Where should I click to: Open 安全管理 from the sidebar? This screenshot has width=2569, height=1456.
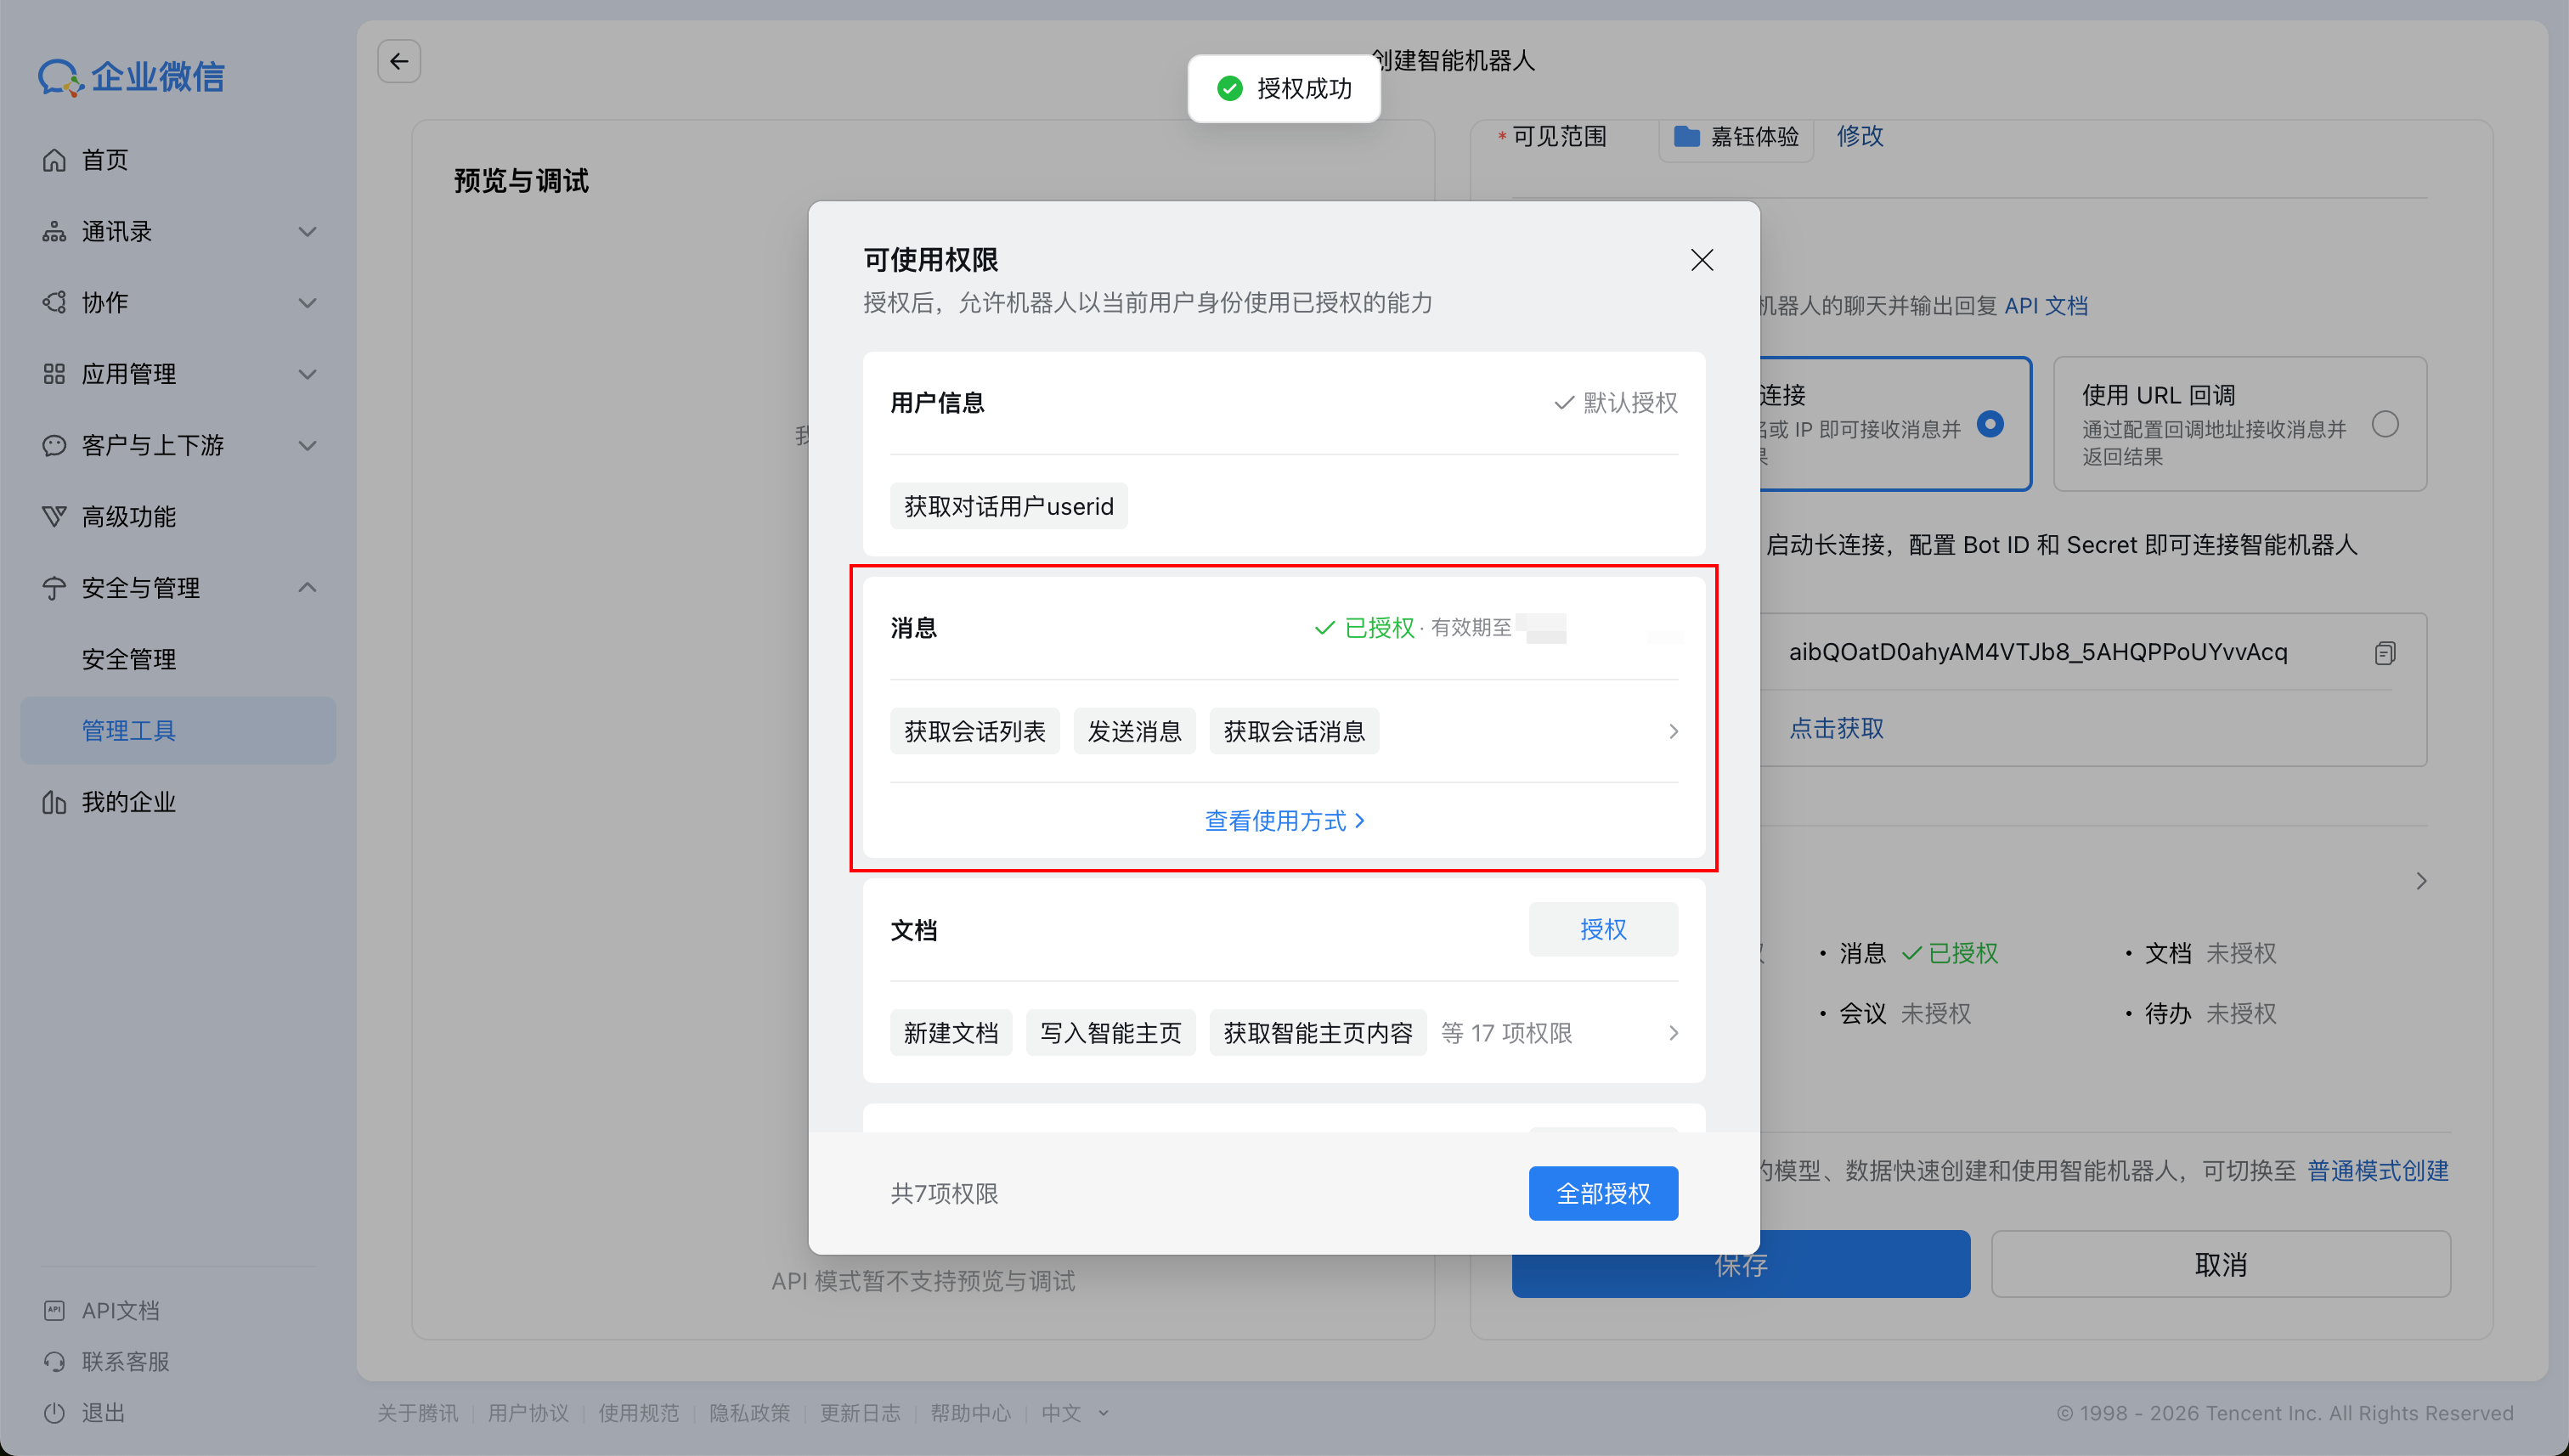pyautogui.click(x=129, y=658)
